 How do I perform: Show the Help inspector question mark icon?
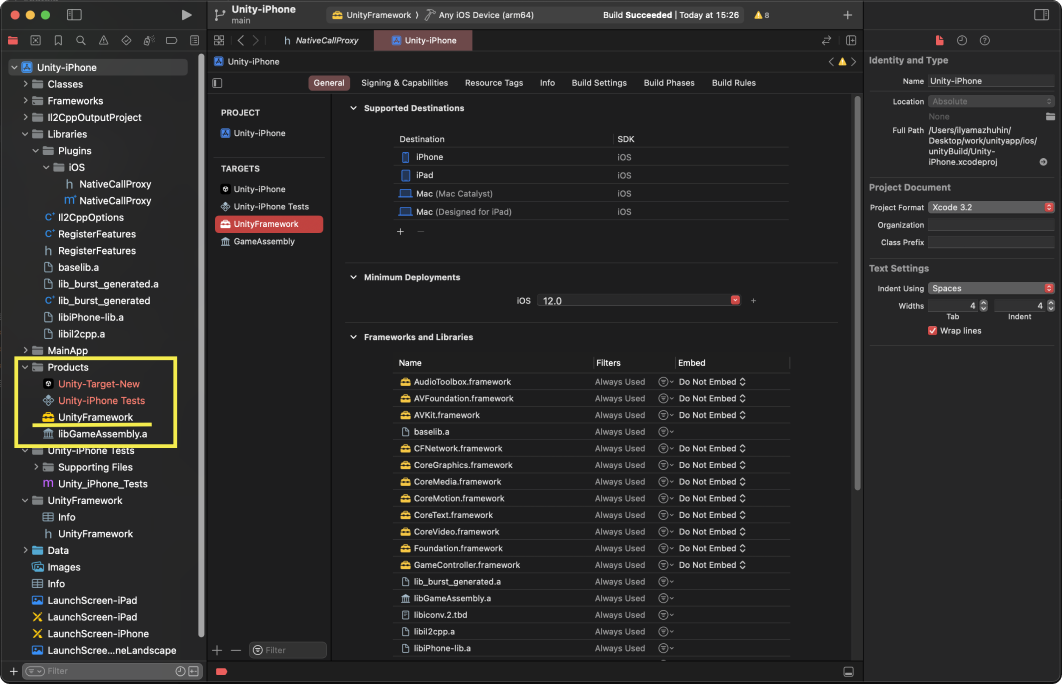point(985,40)
